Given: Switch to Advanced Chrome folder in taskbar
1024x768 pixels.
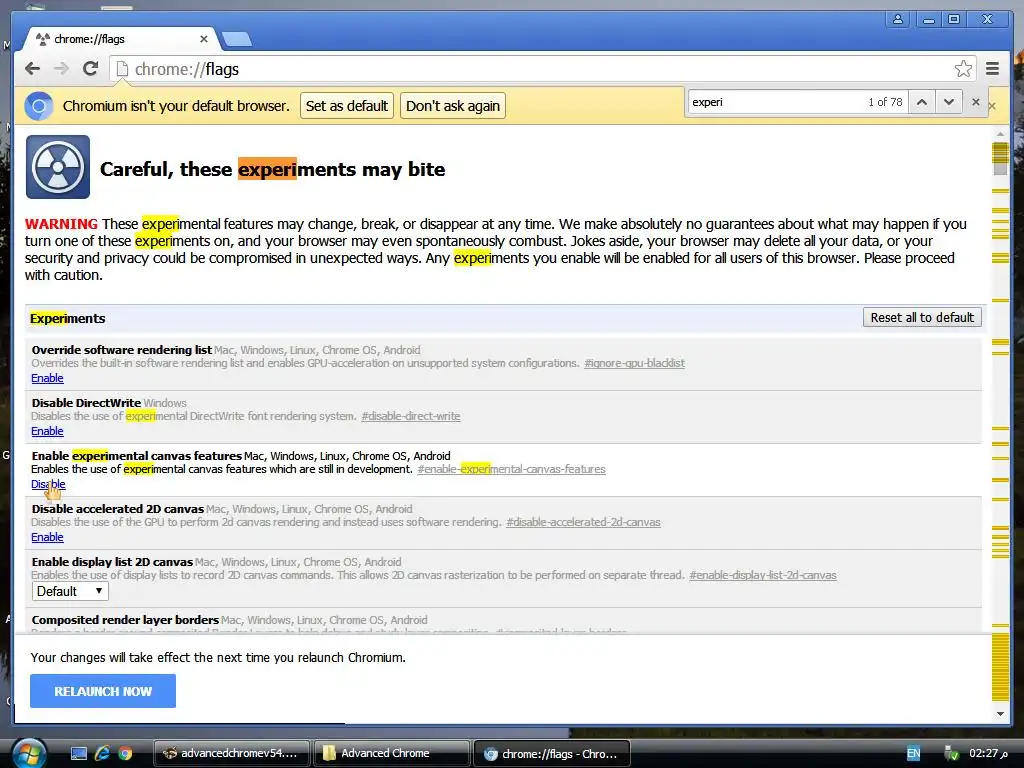Looking at the screenshot, I should pyautogui.click(x=391, y=754).
